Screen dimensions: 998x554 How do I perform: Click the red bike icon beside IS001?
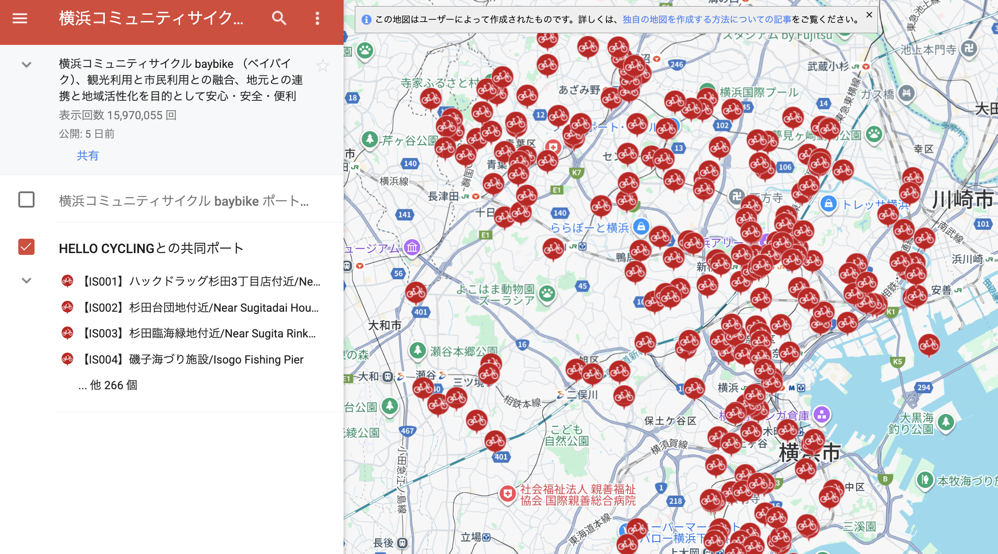[x=67, y=281]
